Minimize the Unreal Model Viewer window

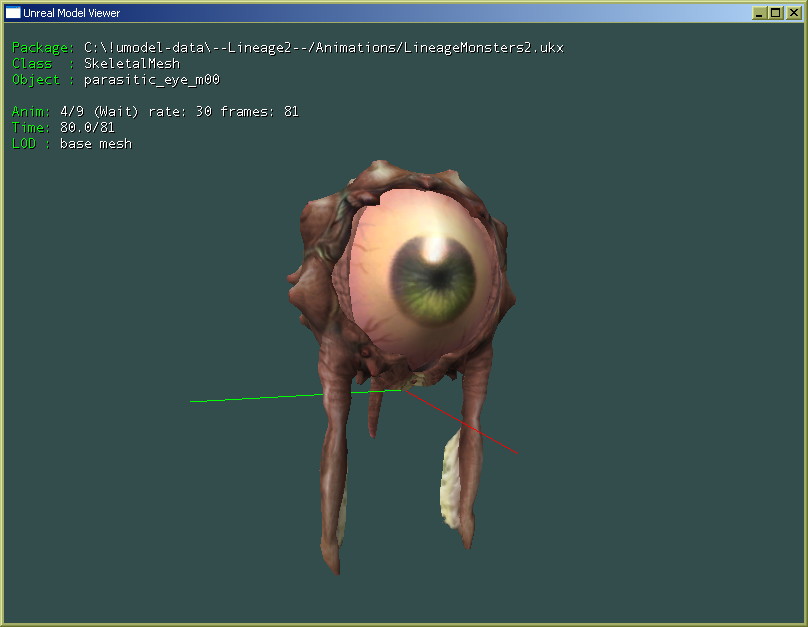pos(759,13)
